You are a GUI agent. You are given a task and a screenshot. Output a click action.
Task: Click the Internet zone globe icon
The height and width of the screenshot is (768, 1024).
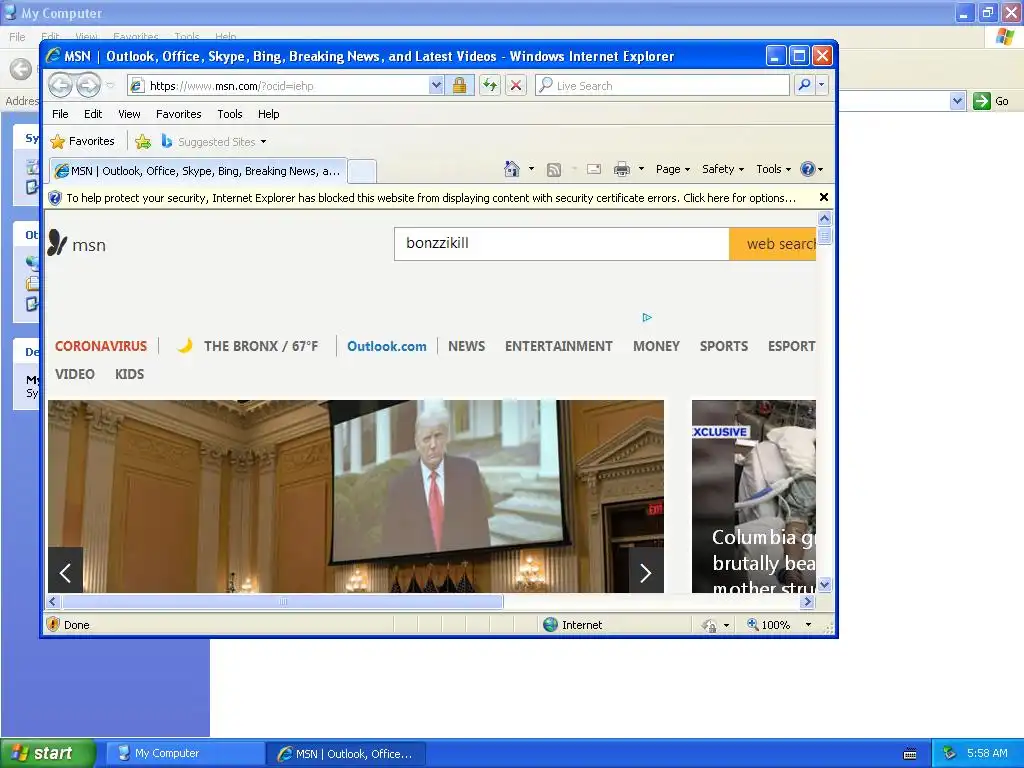pos(551,624)
